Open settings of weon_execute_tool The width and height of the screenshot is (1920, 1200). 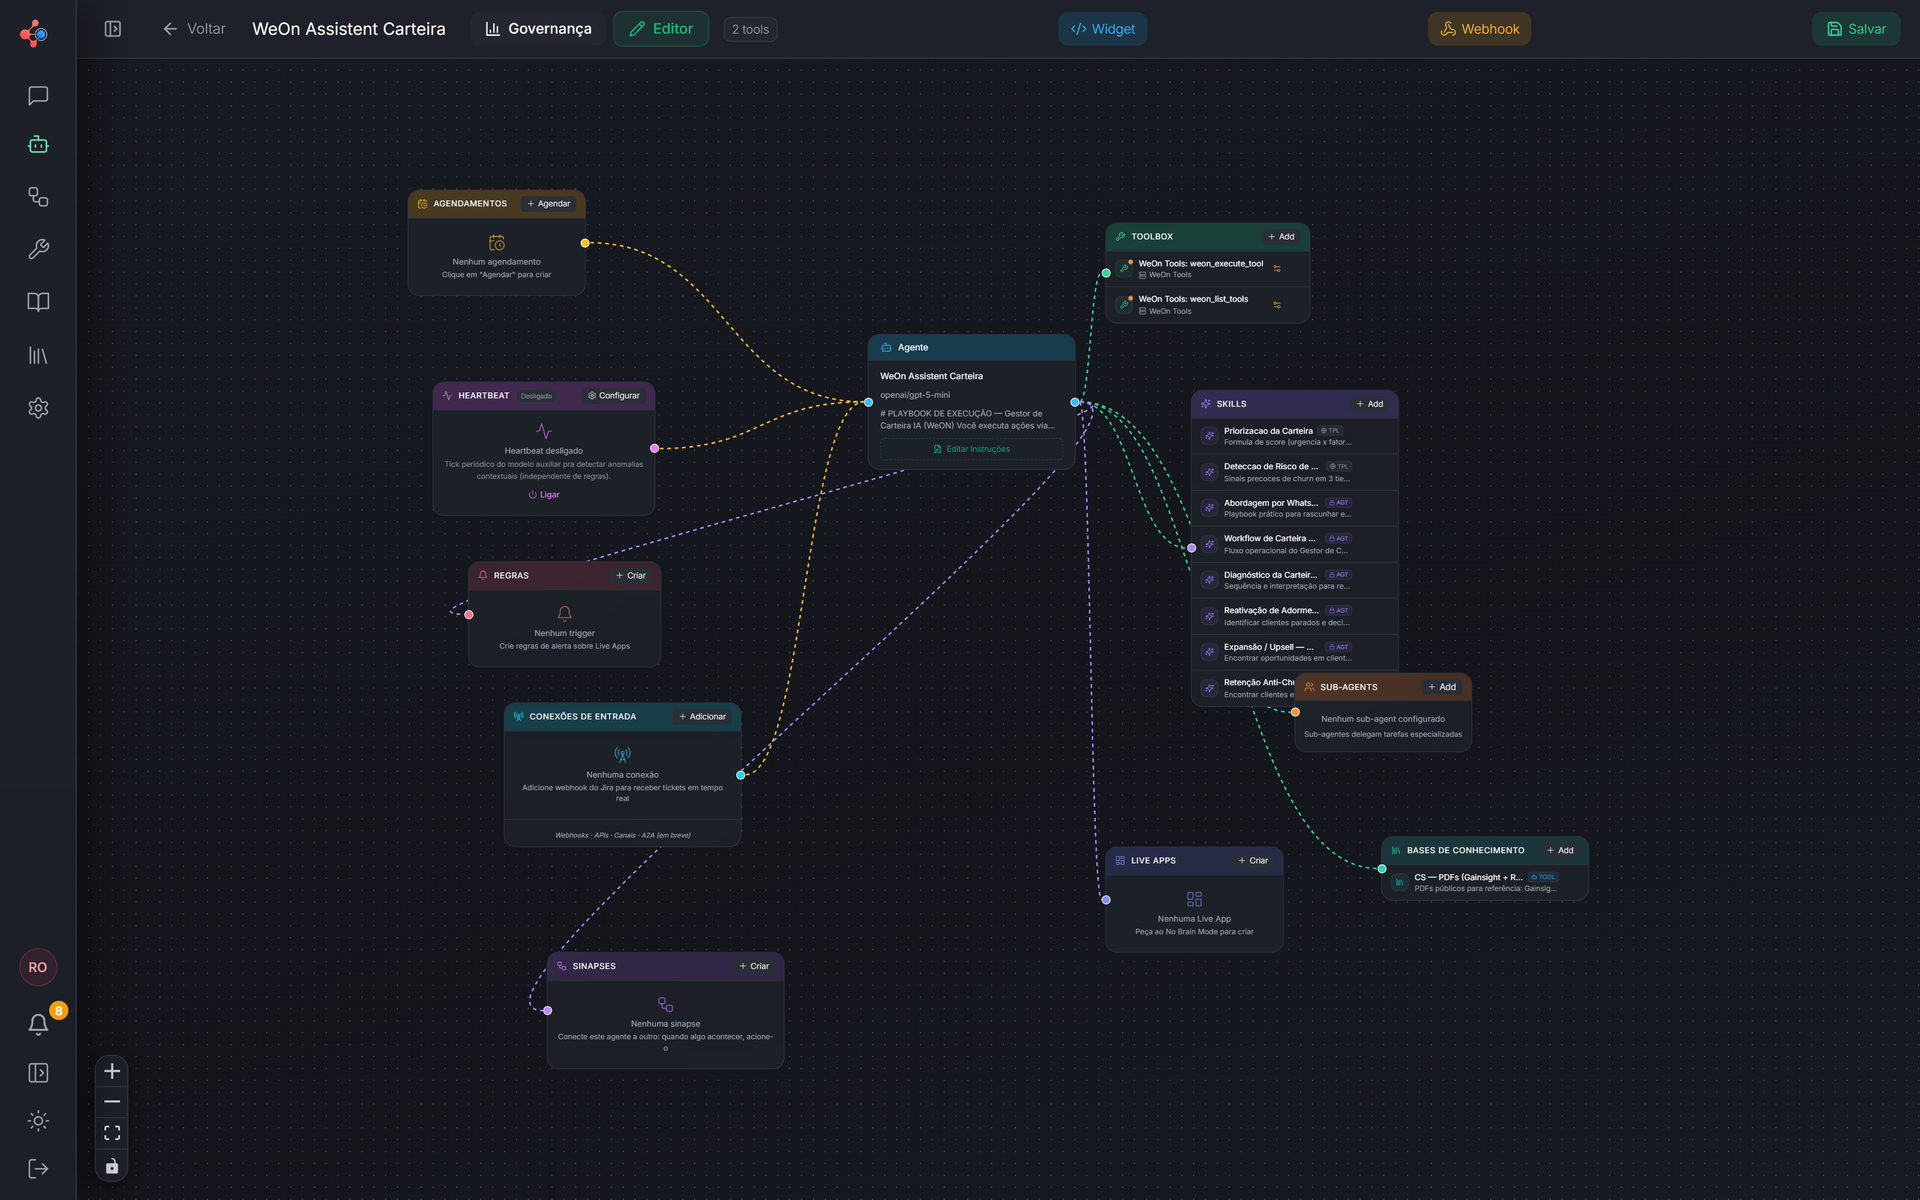click(1277, 269)
